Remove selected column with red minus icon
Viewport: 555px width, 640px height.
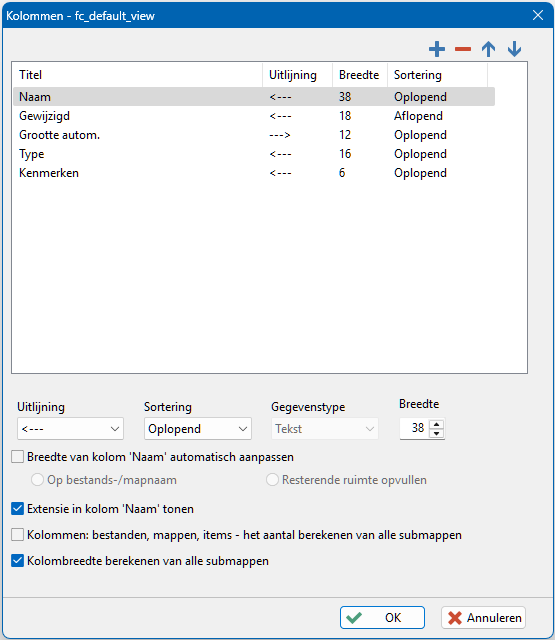463,49
